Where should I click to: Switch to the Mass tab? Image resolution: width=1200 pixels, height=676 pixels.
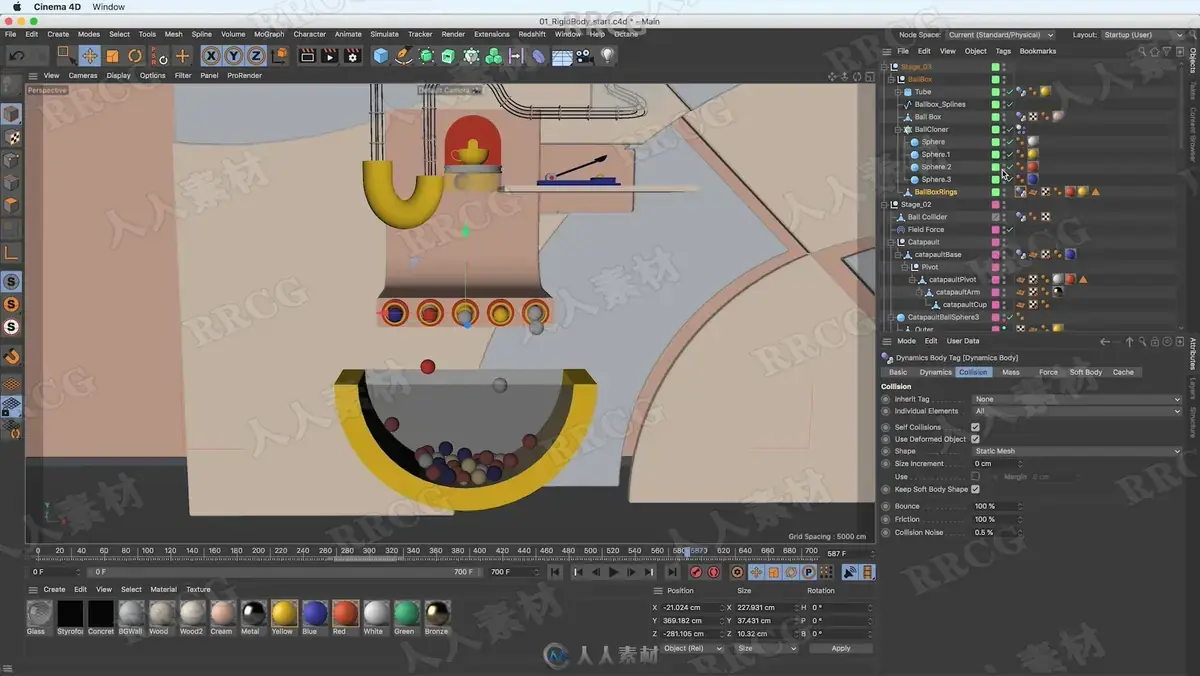click(1011, 372)
